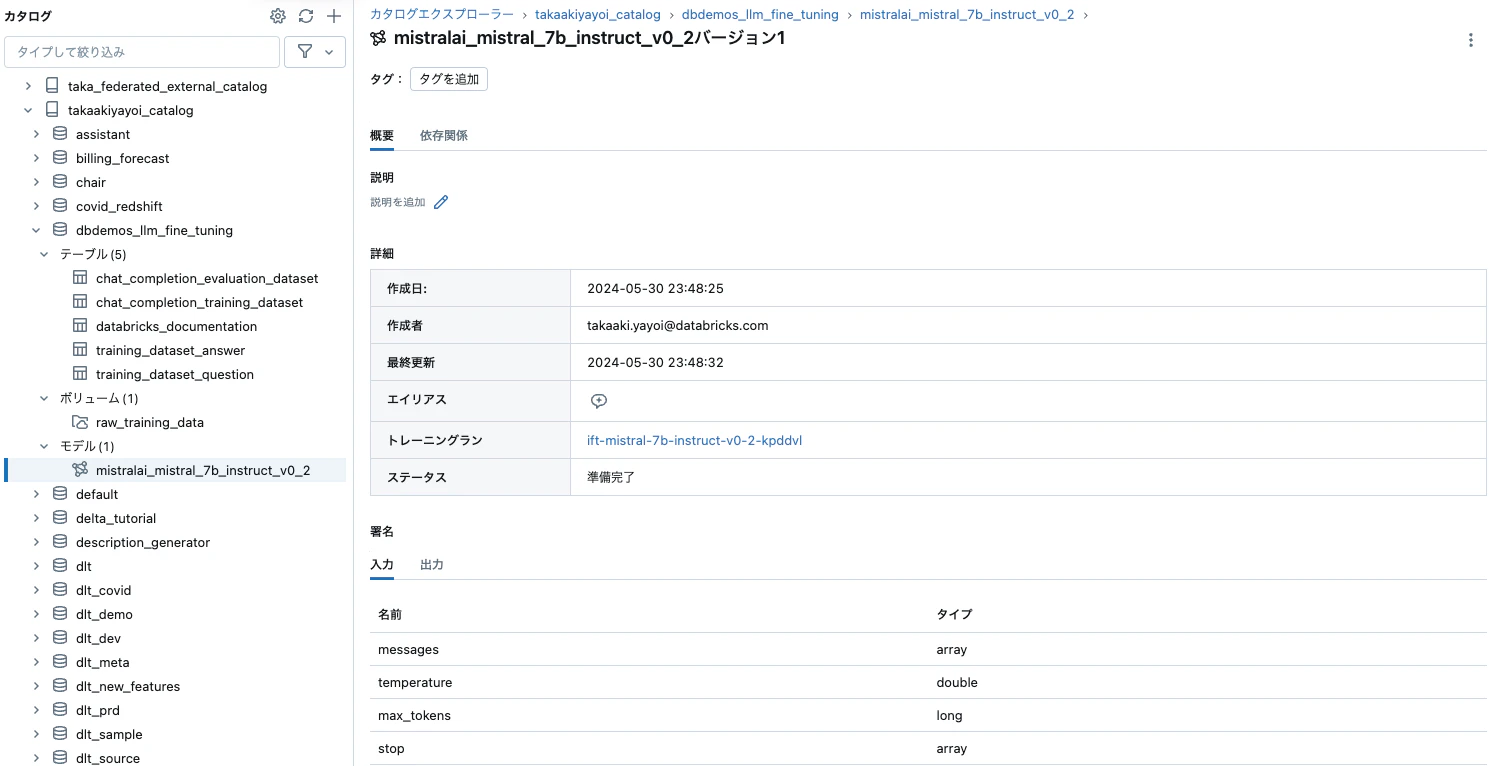
Task: Expand the assistant schema
Action: pos(36,134)
